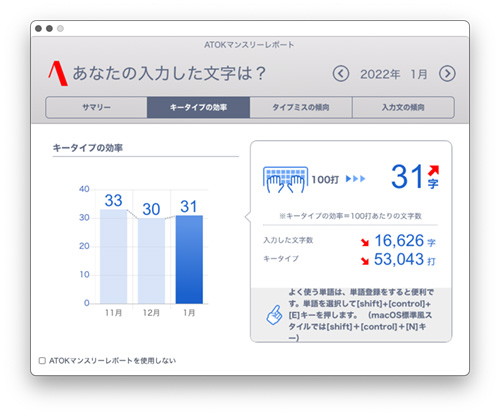Screen dimensions: 500x416
Task: Click the large 31 efficiency number
Action: (407, 176)
